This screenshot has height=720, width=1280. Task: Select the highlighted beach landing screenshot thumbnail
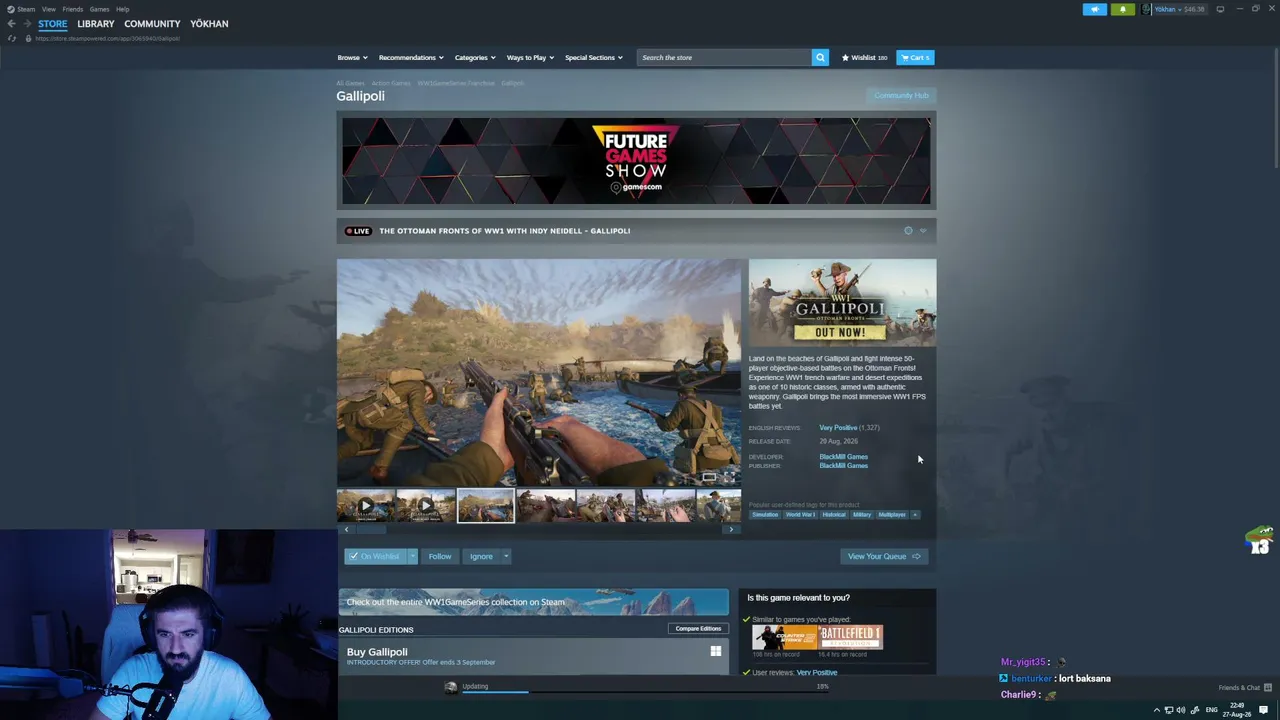pyautogui.click(x=486, y=506)
